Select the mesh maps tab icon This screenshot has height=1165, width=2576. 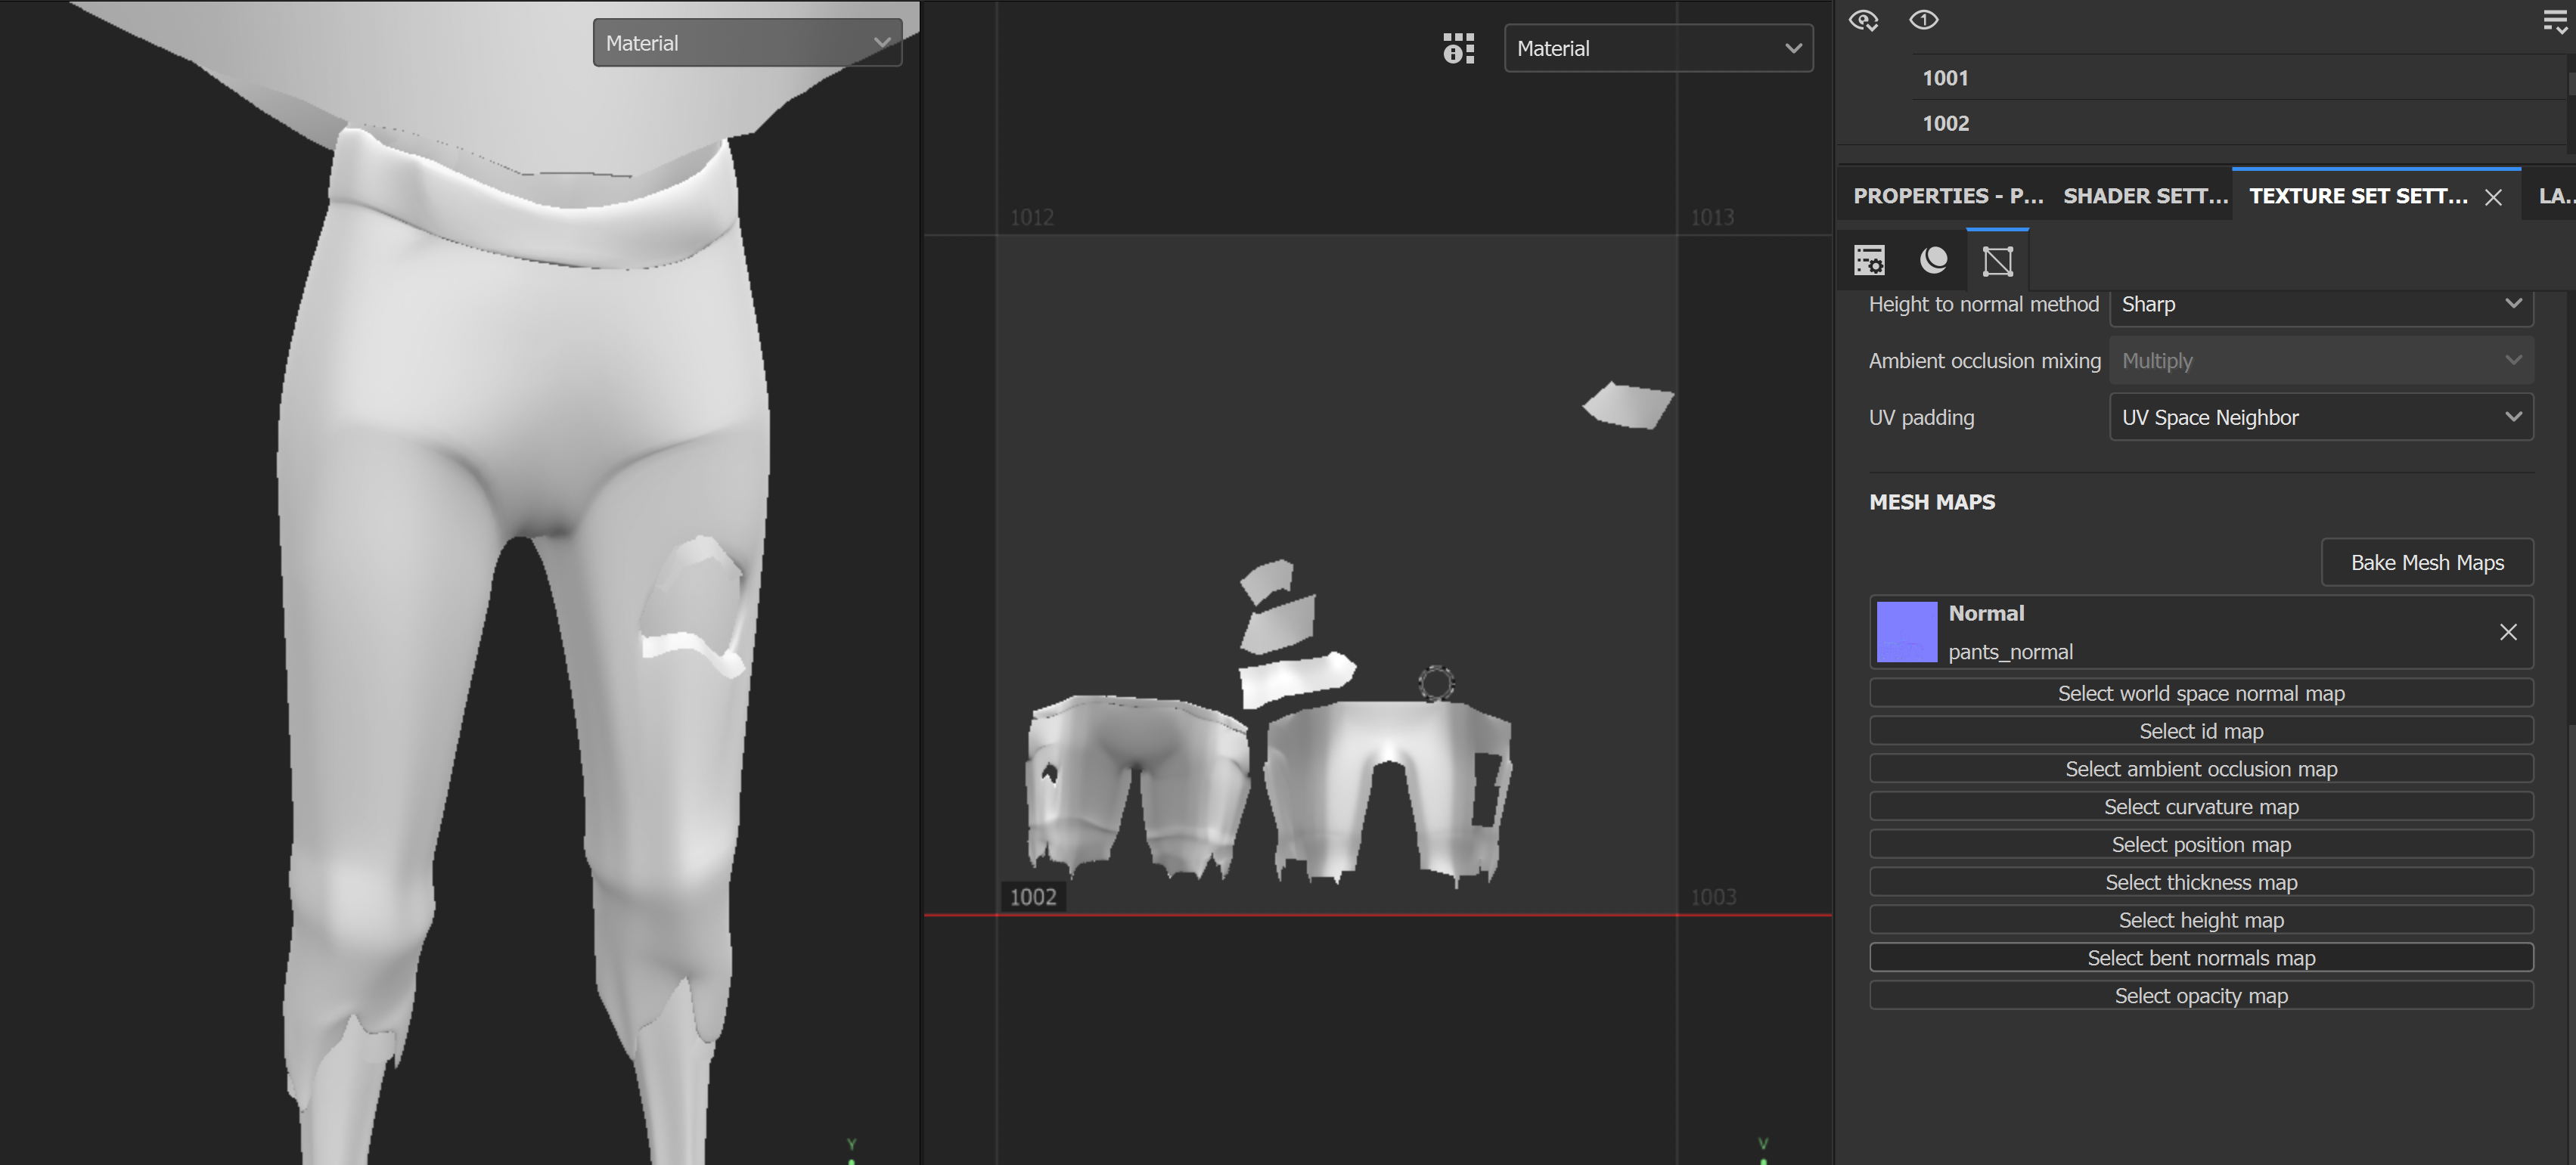click(1997, 260)
